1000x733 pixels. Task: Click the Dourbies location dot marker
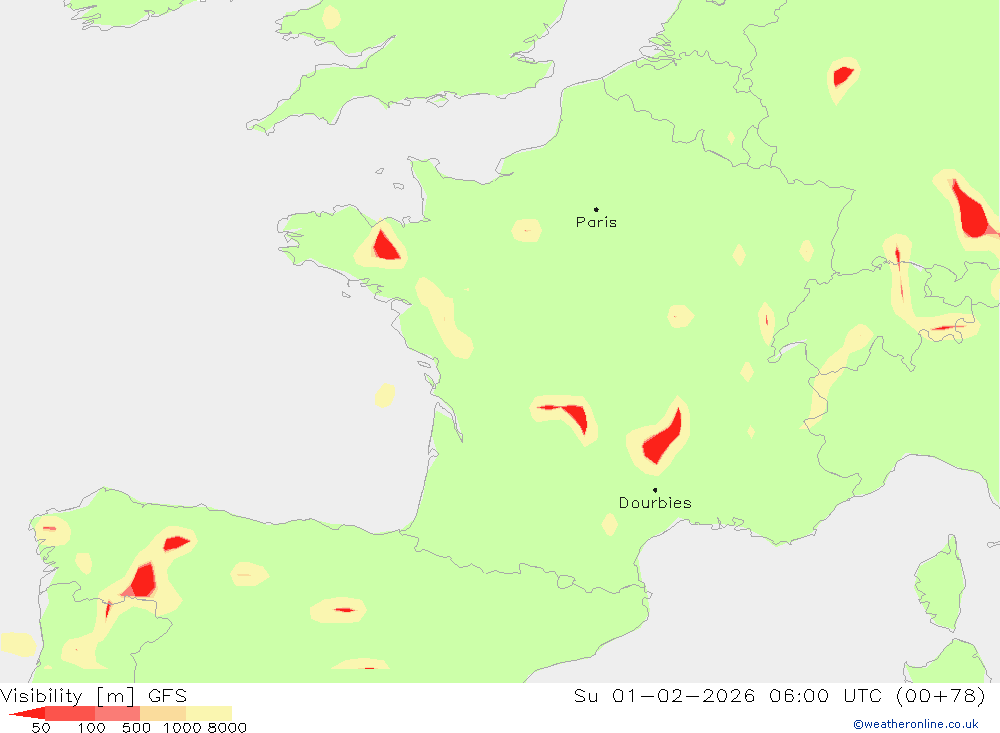coord(655,490)
